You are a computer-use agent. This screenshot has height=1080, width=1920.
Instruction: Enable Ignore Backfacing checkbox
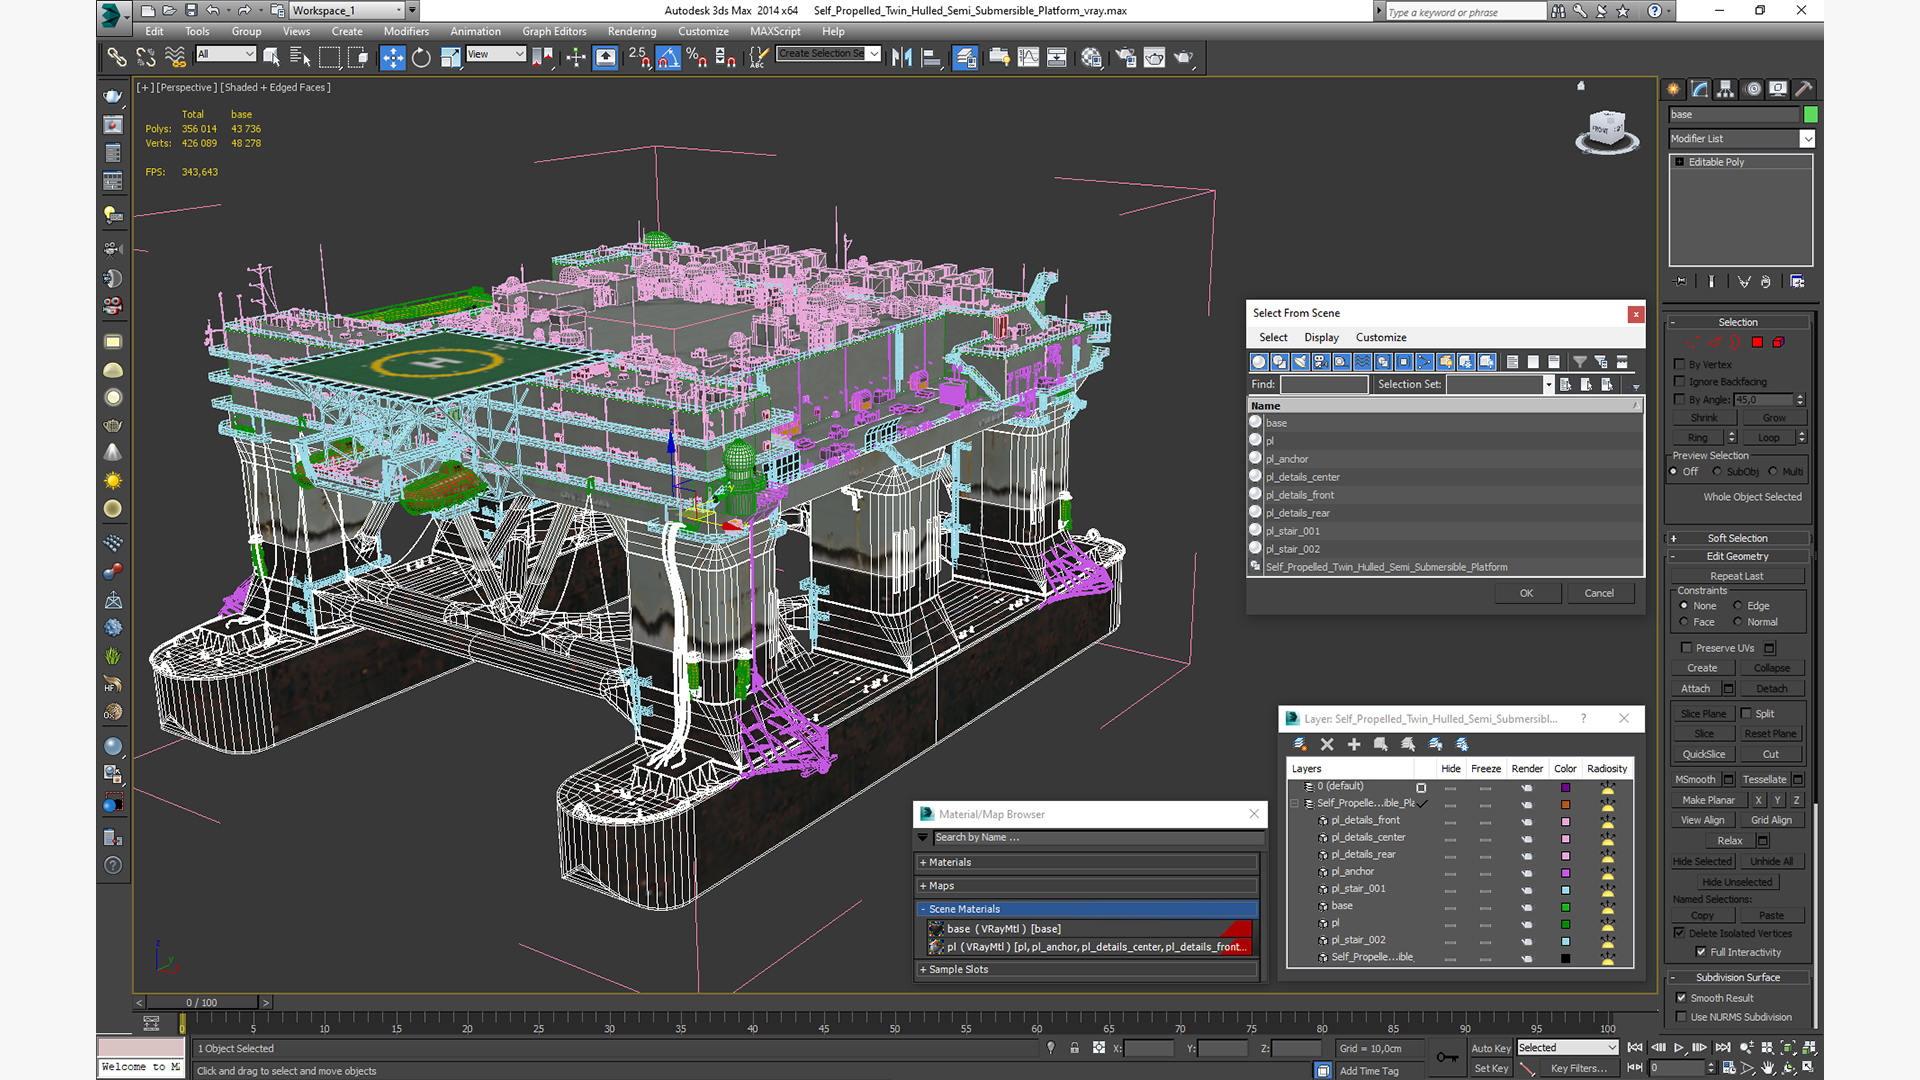pyautogui.click(x=1680, y=381)
